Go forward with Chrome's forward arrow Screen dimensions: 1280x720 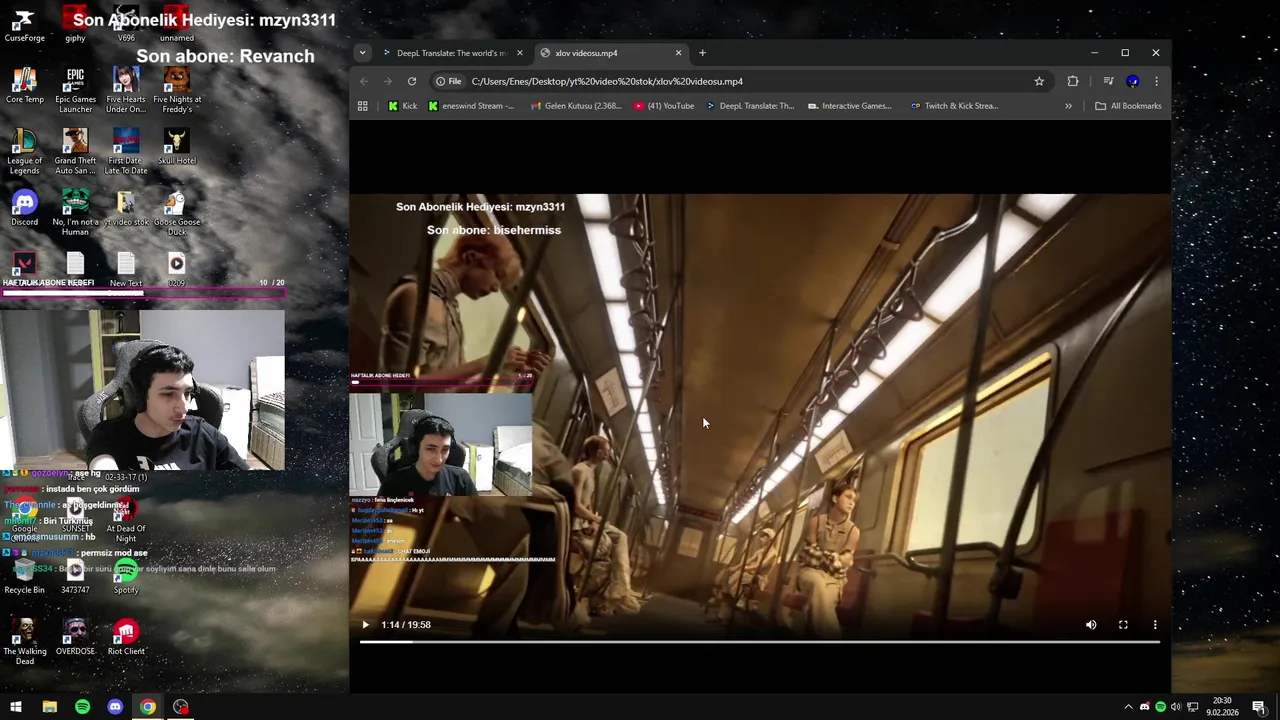click(388, 81)
